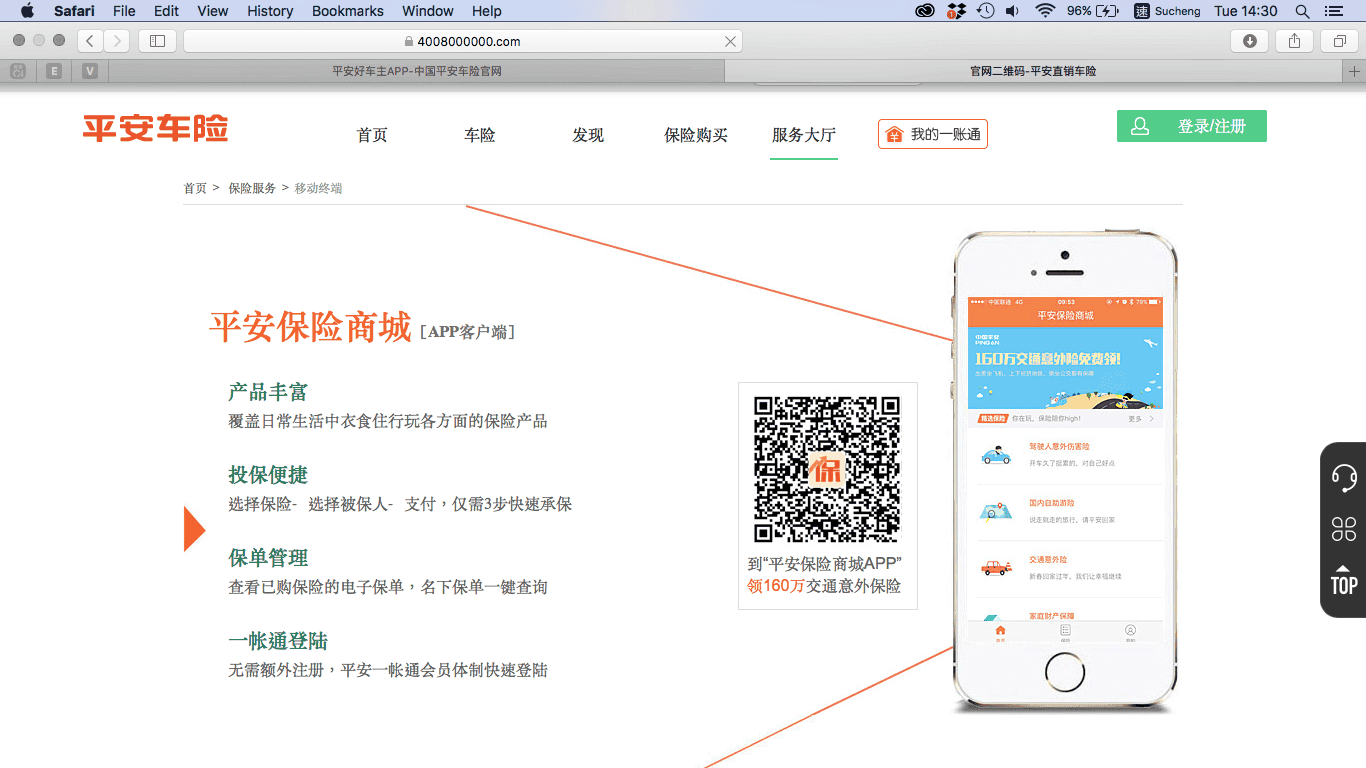
Task: Click the TOP back-to-top button
Action: click(x=1344, y=581)
